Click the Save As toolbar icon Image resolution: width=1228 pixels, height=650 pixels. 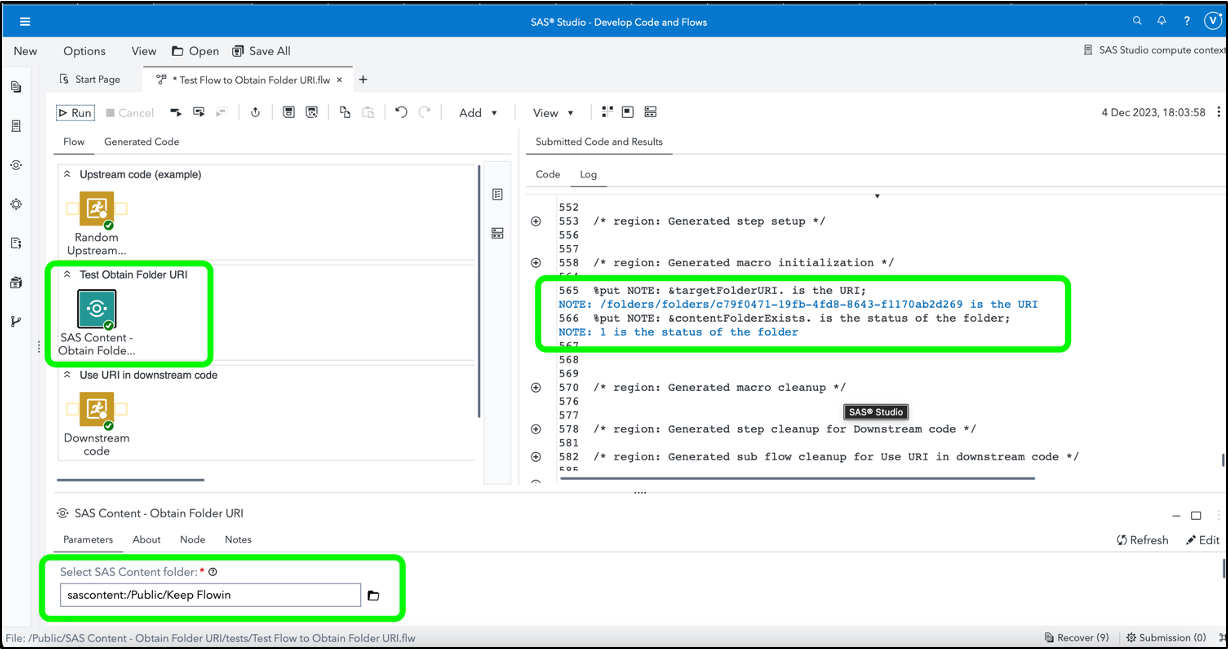click(312, 113)
